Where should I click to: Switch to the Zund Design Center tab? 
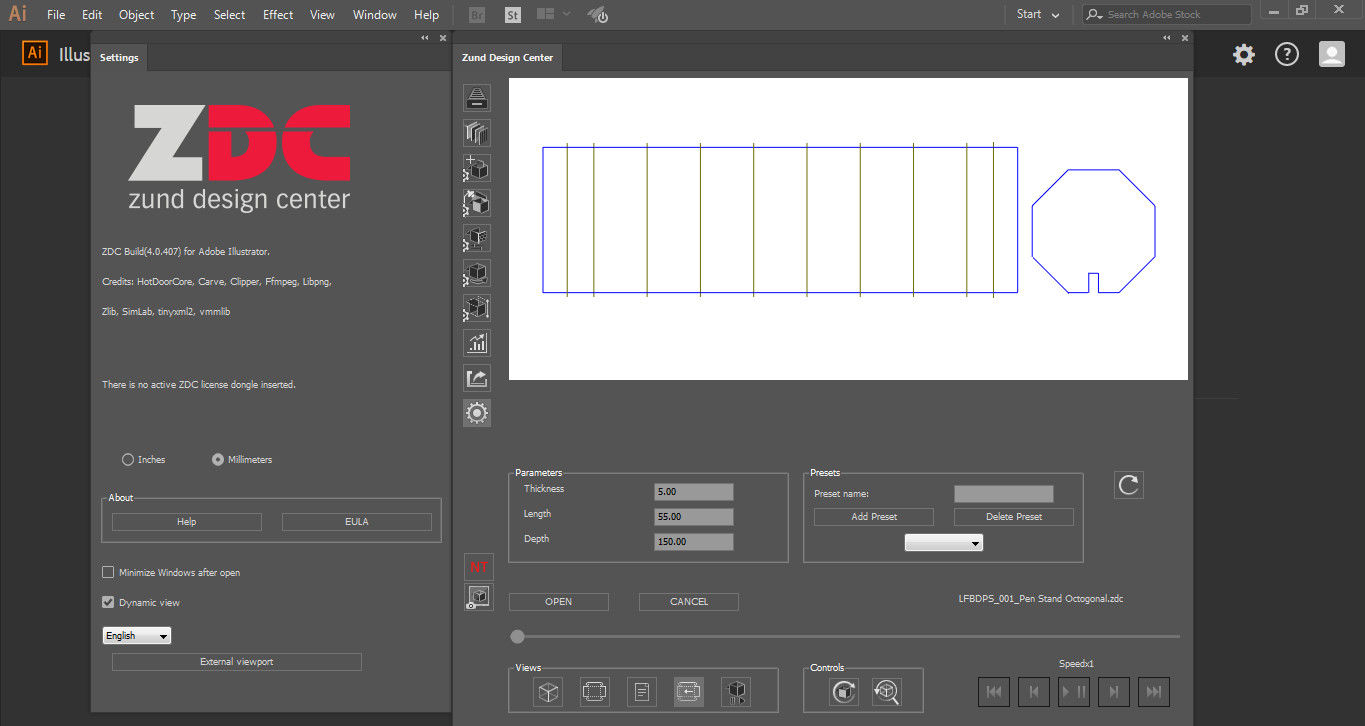click(x=507, y=58)
